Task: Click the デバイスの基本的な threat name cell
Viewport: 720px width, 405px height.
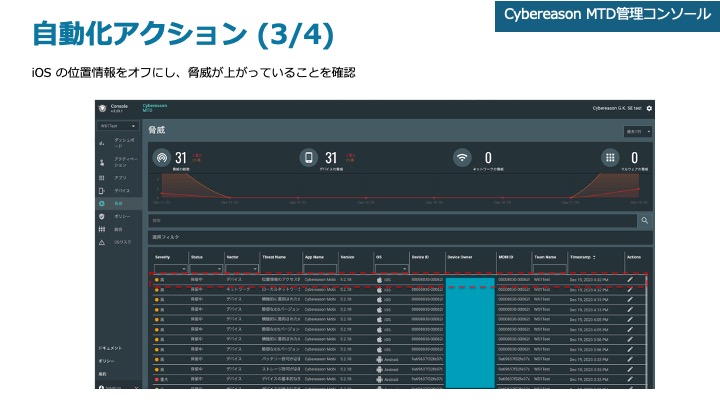Action: click(x=281, y=379)
